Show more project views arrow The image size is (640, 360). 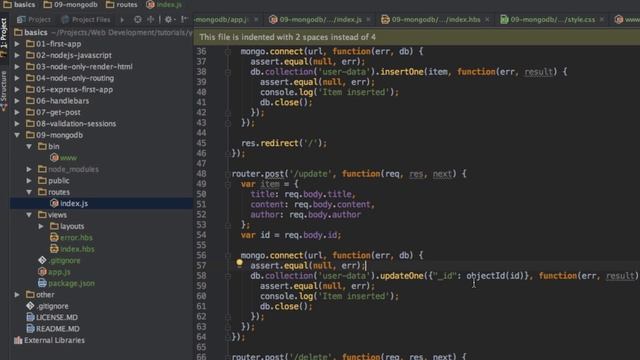point(122,19)
